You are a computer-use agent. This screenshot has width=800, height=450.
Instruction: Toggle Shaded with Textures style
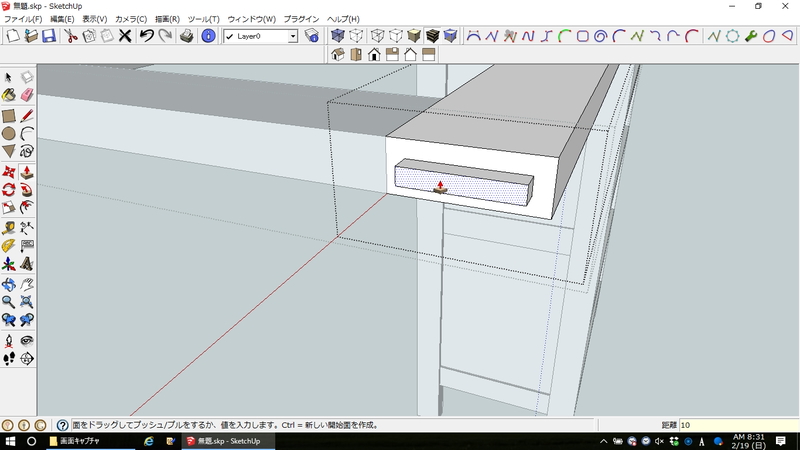click(x=432, y=36)
